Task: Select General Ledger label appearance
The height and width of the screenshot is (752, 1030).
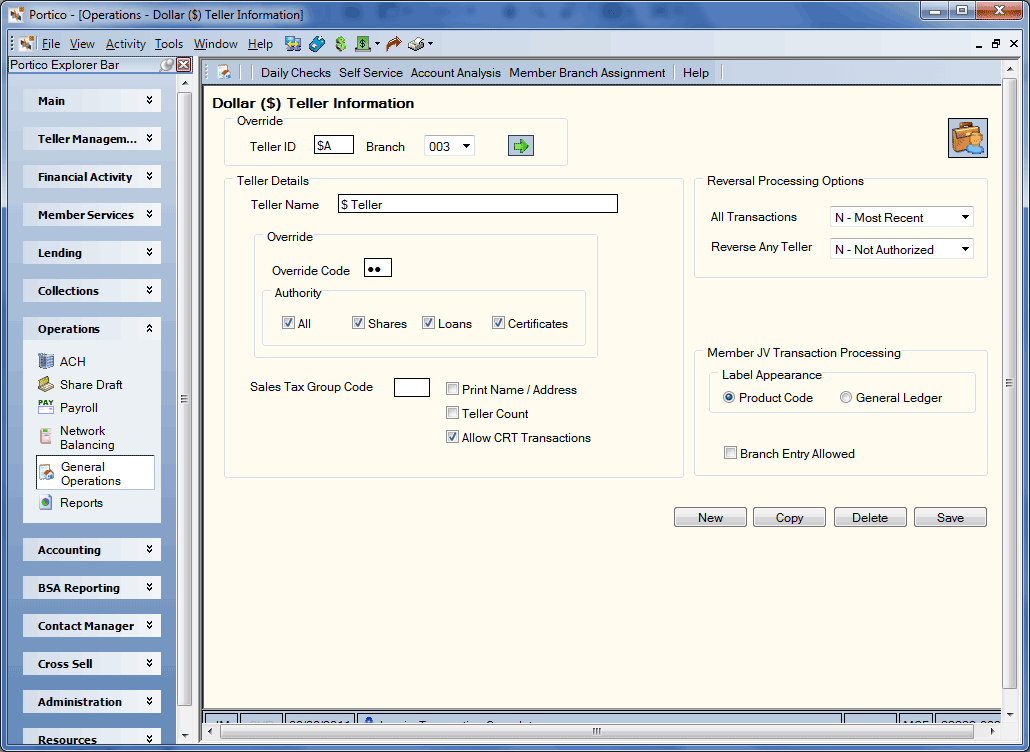Action: 846,397
